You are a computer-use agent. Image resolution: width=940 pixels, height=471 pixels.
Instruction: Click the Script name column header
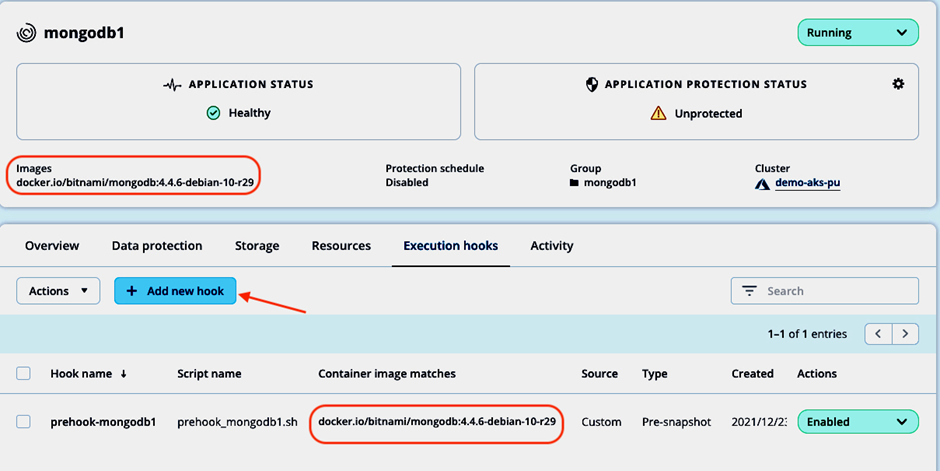click(209, 374)
